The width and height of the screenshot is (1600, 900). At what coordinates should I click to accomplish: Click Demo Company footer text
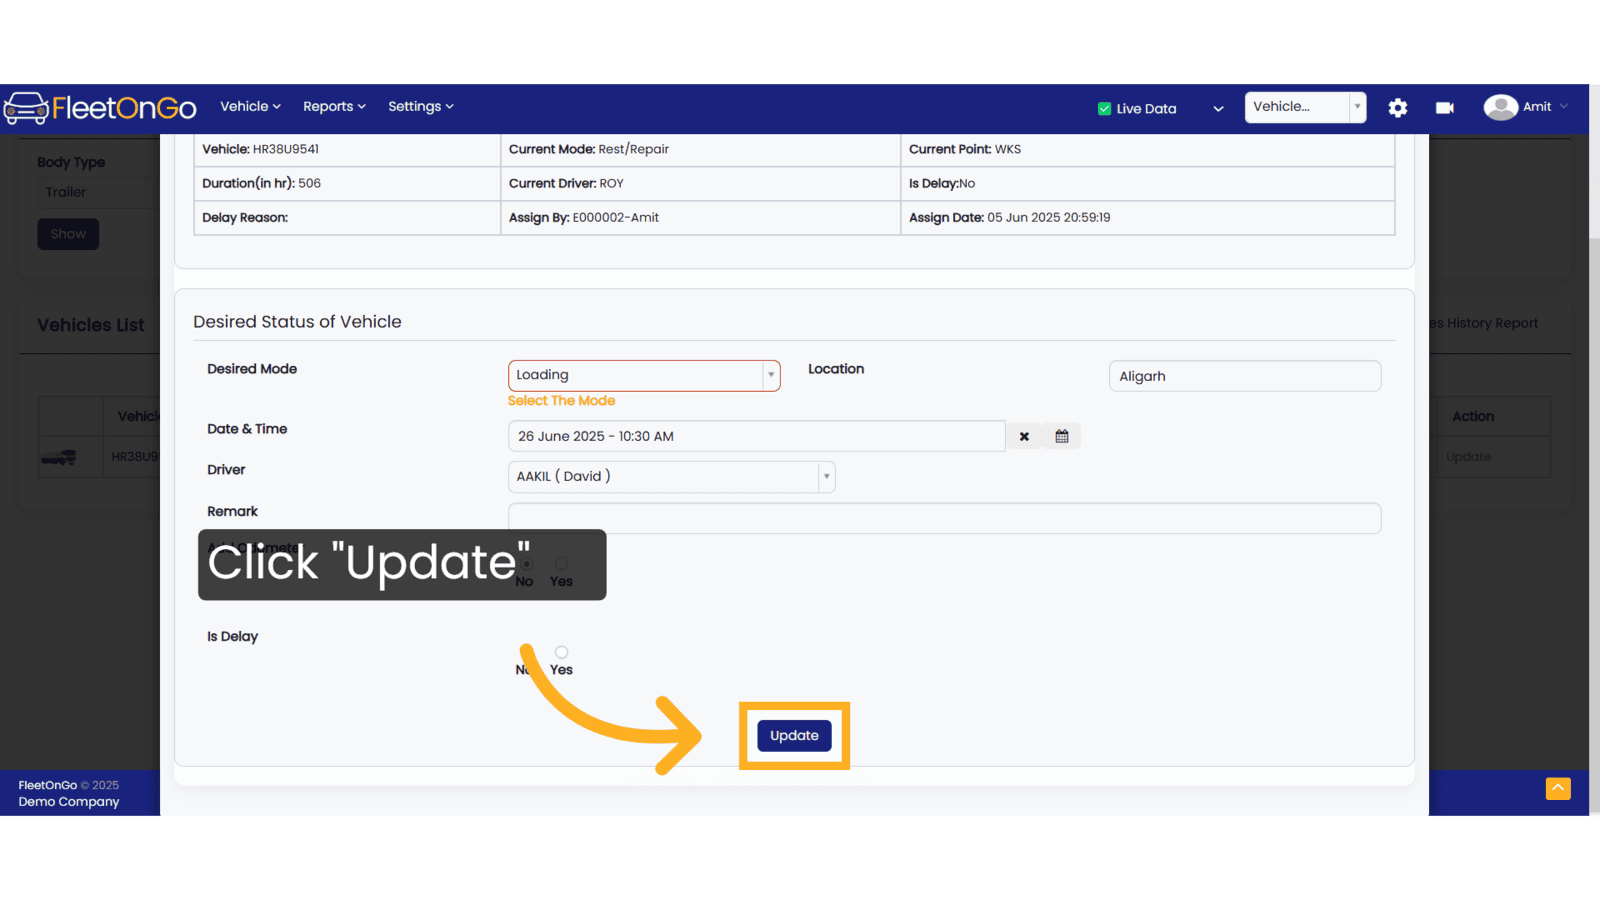click(69, 802)
